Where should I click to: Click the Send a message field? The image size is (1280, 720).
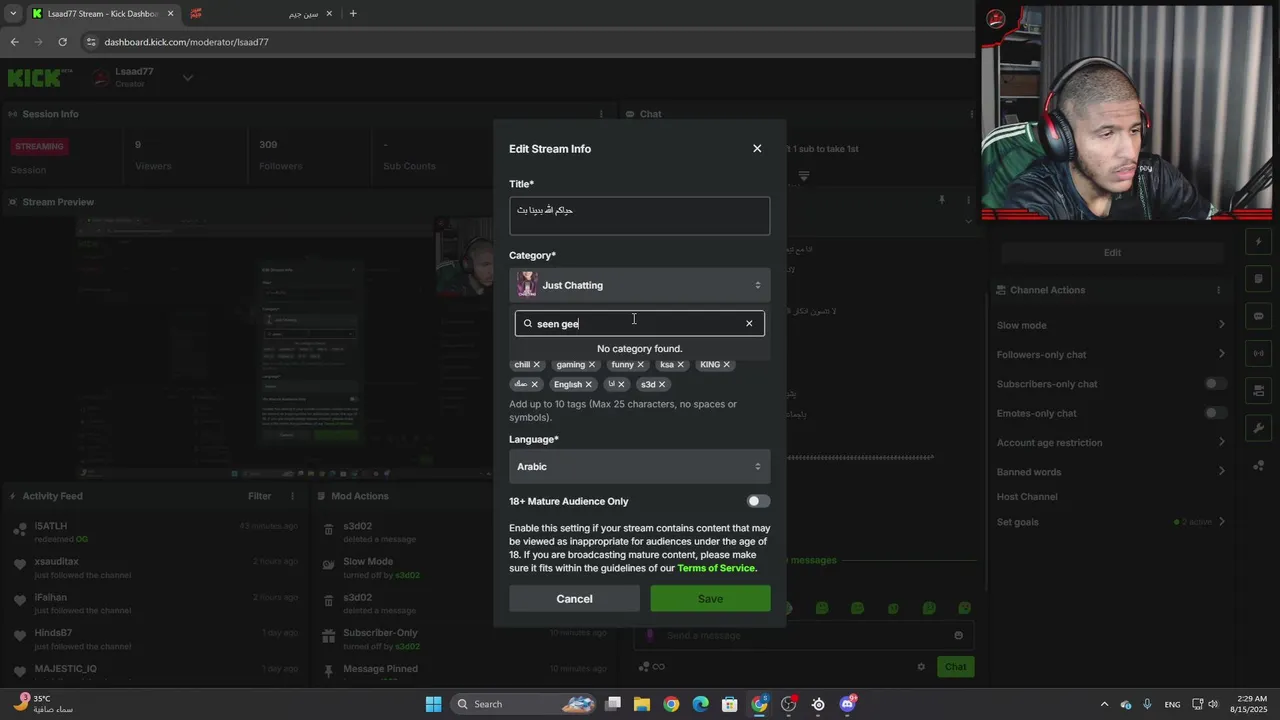click(x=805, y=636)
